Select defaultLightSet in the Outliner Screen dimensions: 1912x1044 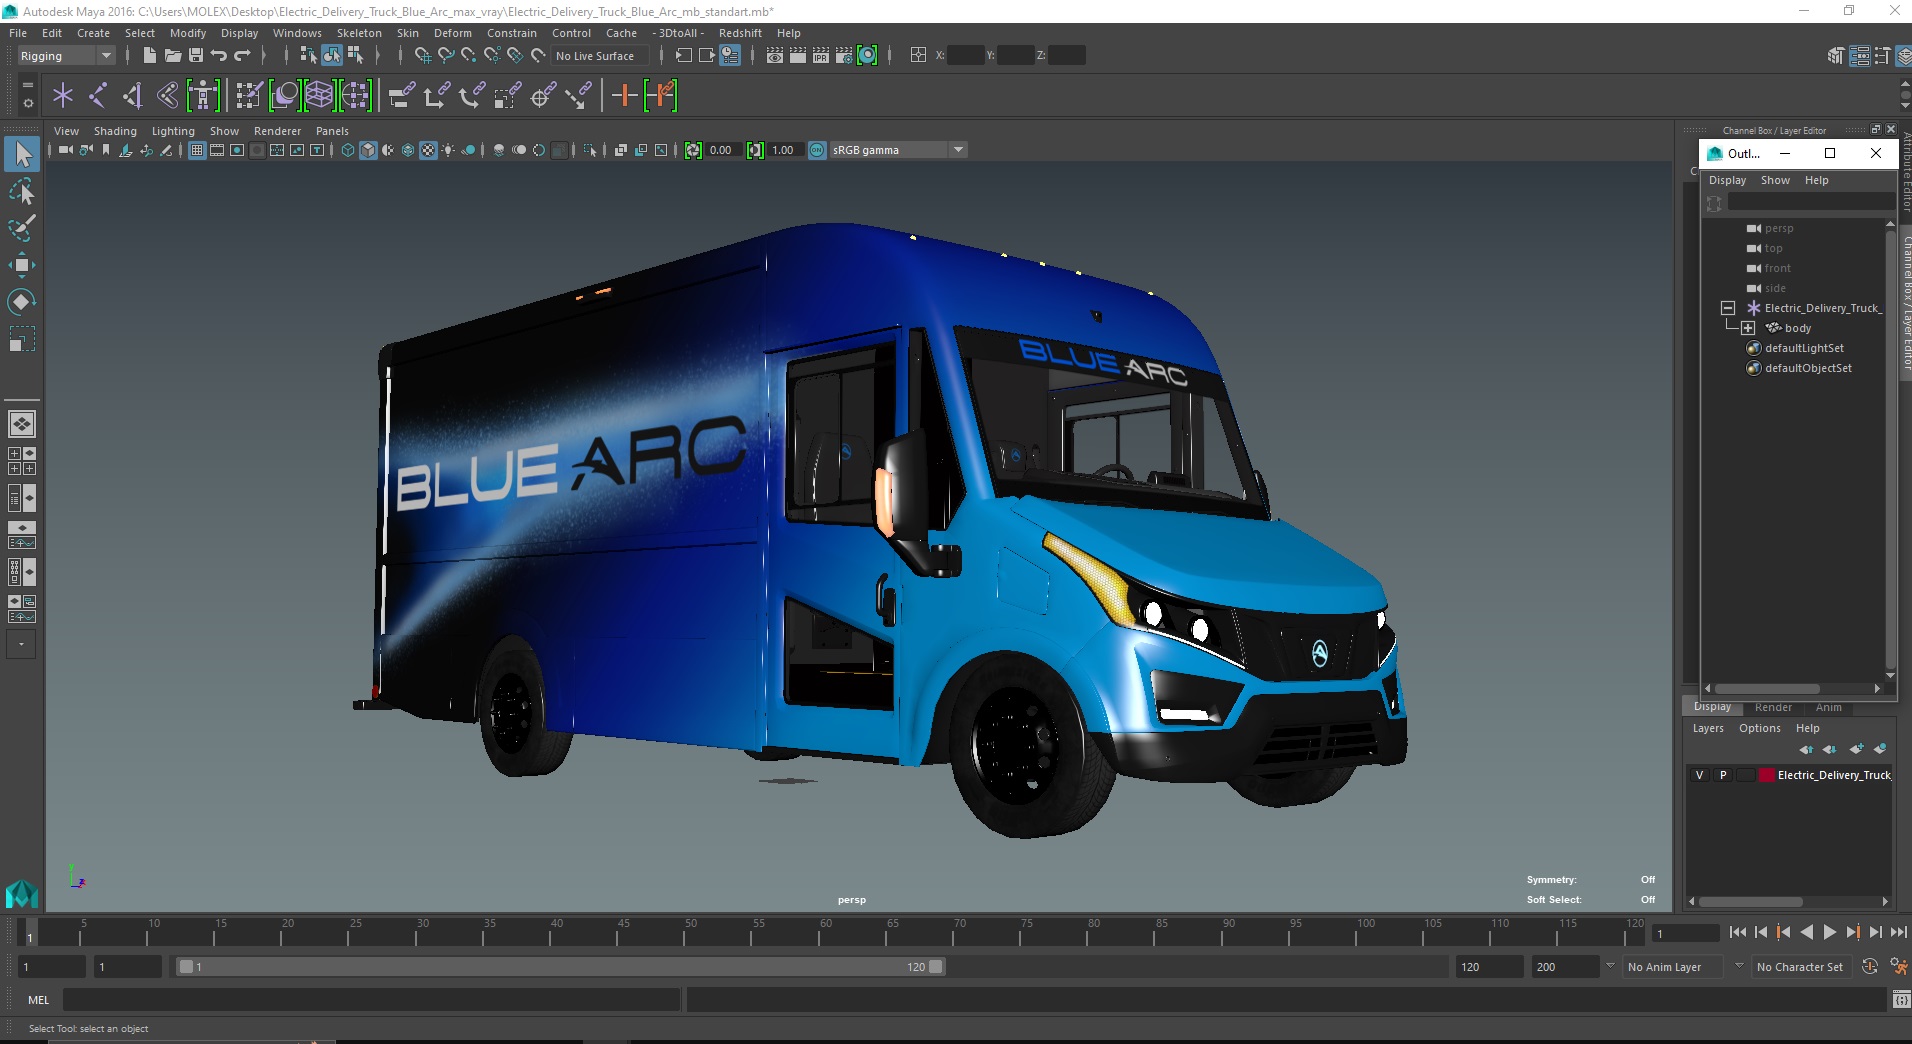point(1804,348)
